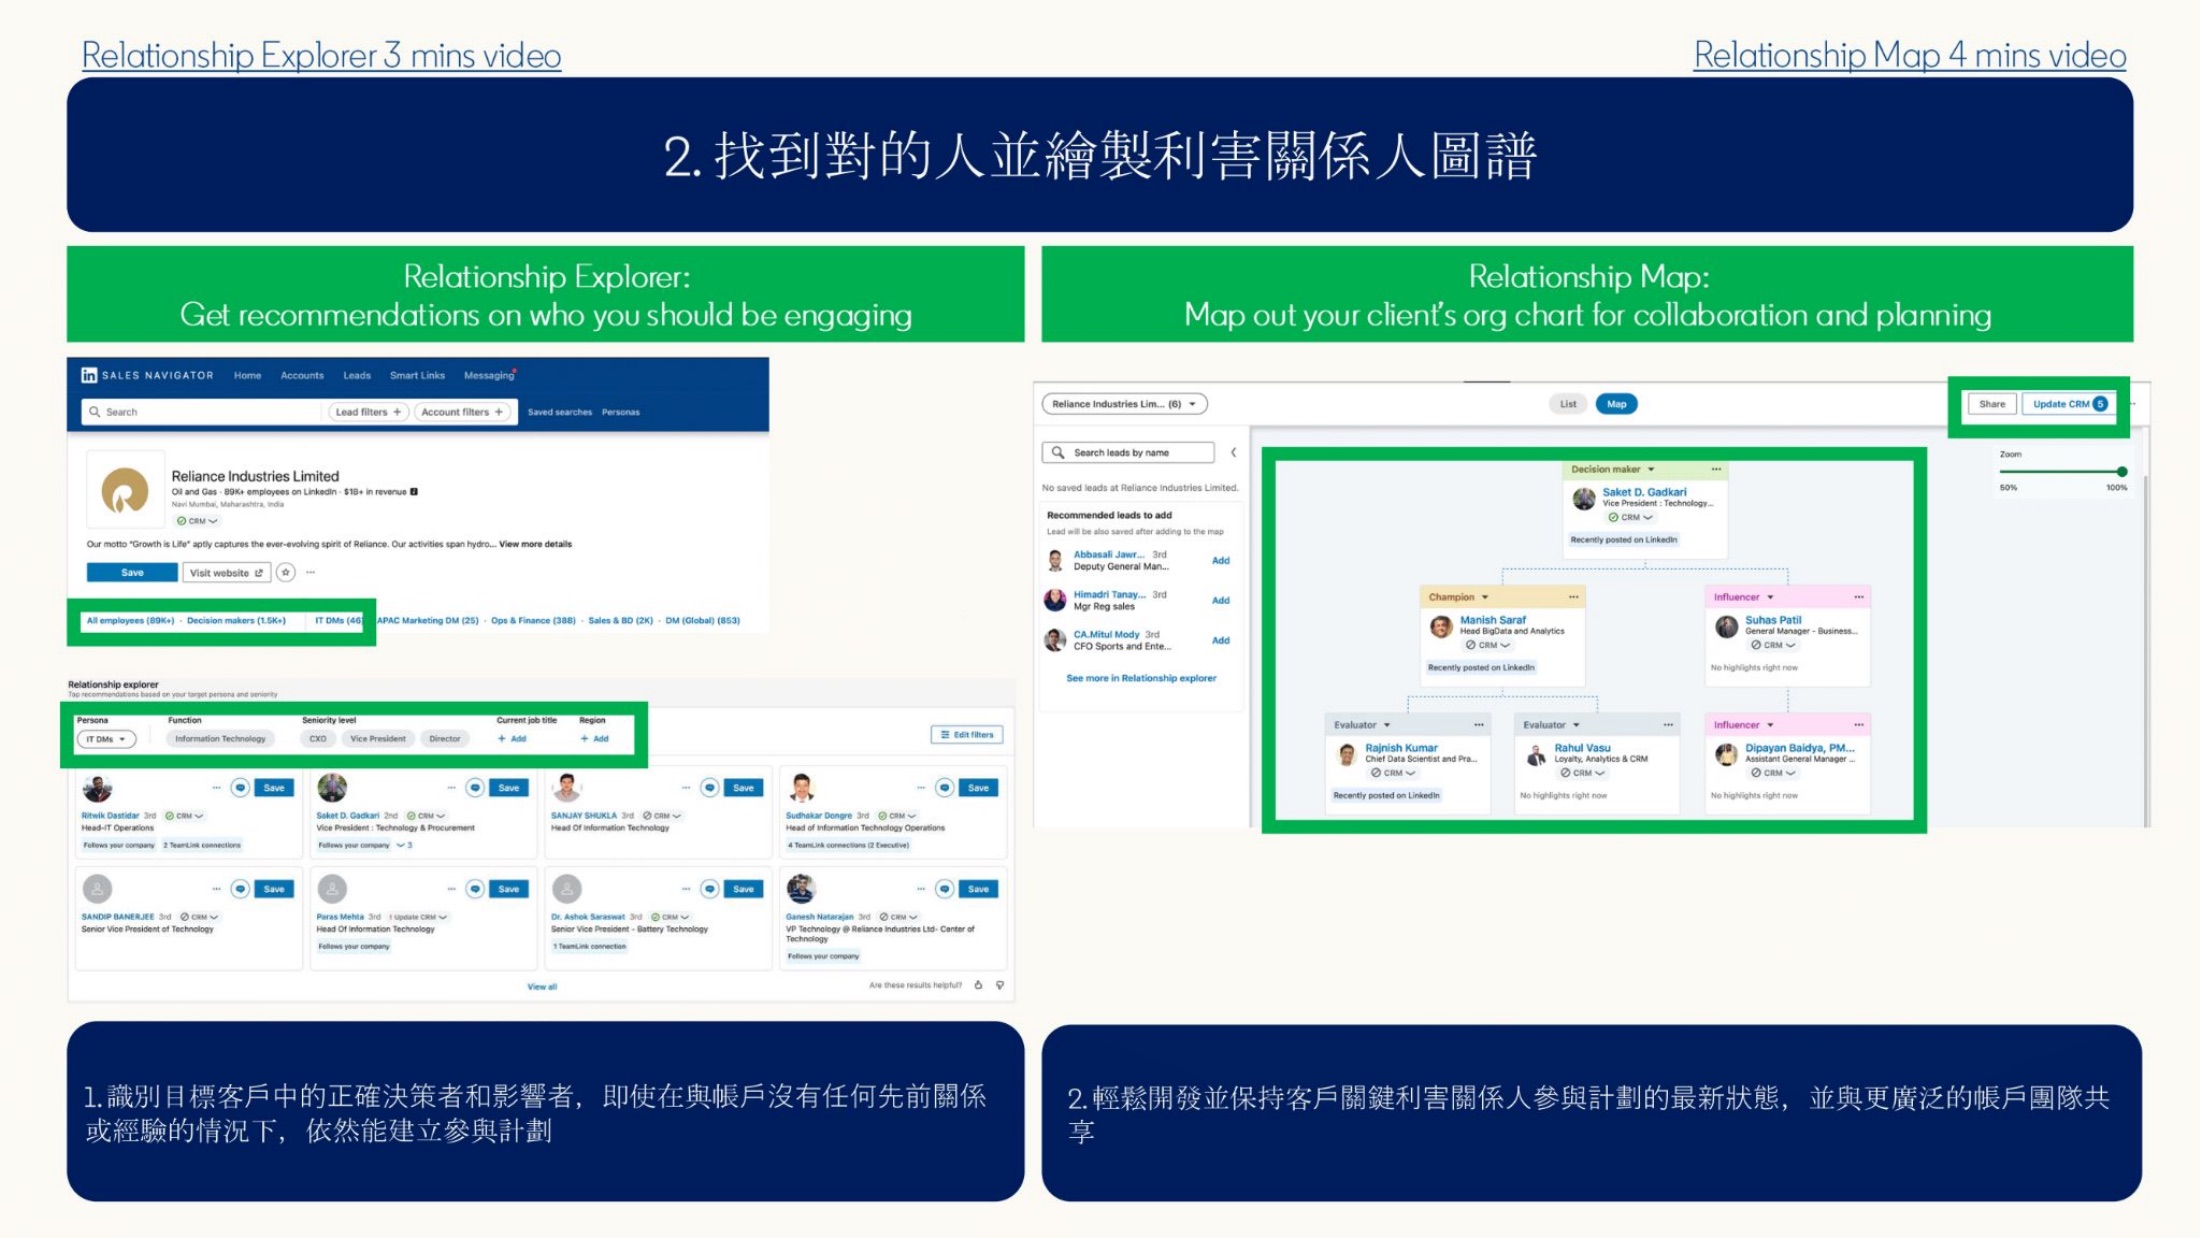Expand the CRM dropdown on SANJAY SHUKLA's card
This screenshot has width=2200, height=1238.
point(662,816)
